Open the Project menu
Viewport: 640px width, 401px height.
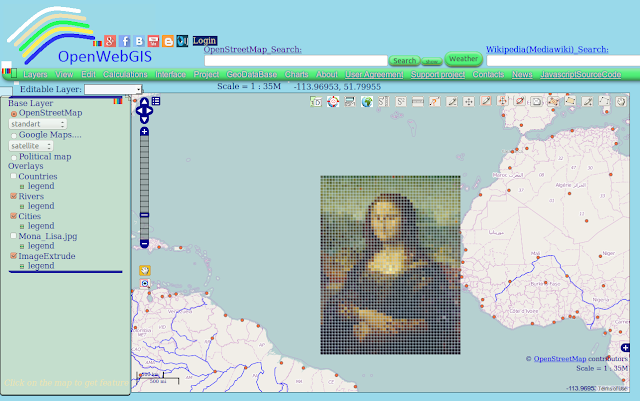206,74
